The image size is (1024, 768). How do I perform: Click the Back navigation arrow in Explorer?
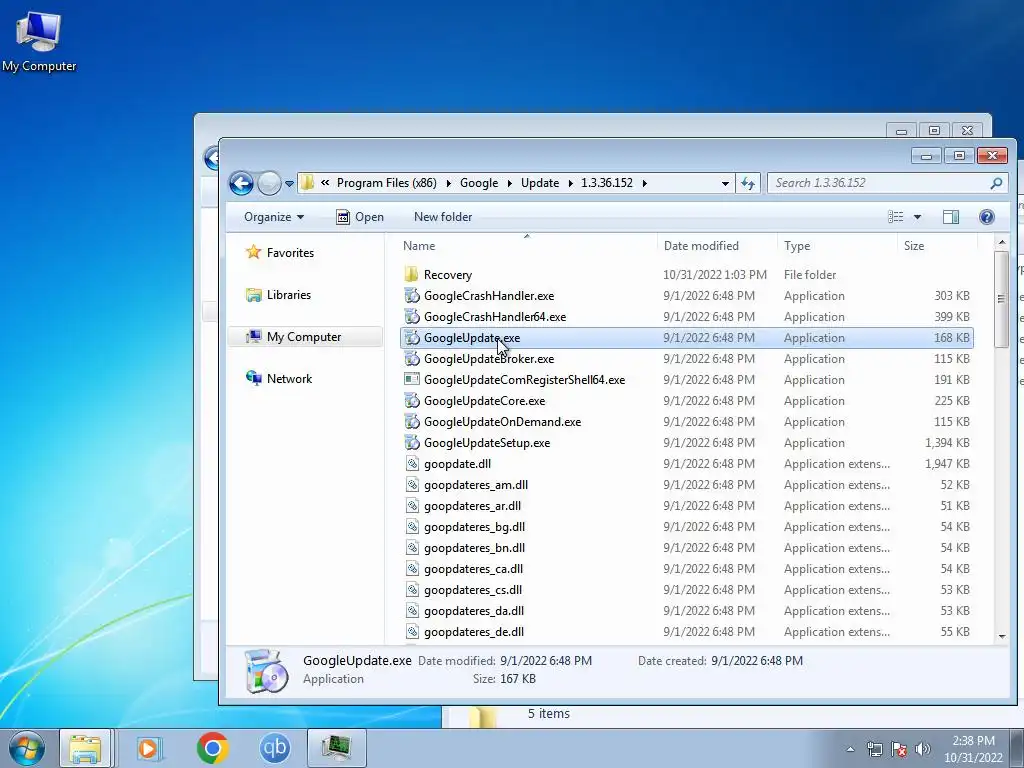pos(241,184)
